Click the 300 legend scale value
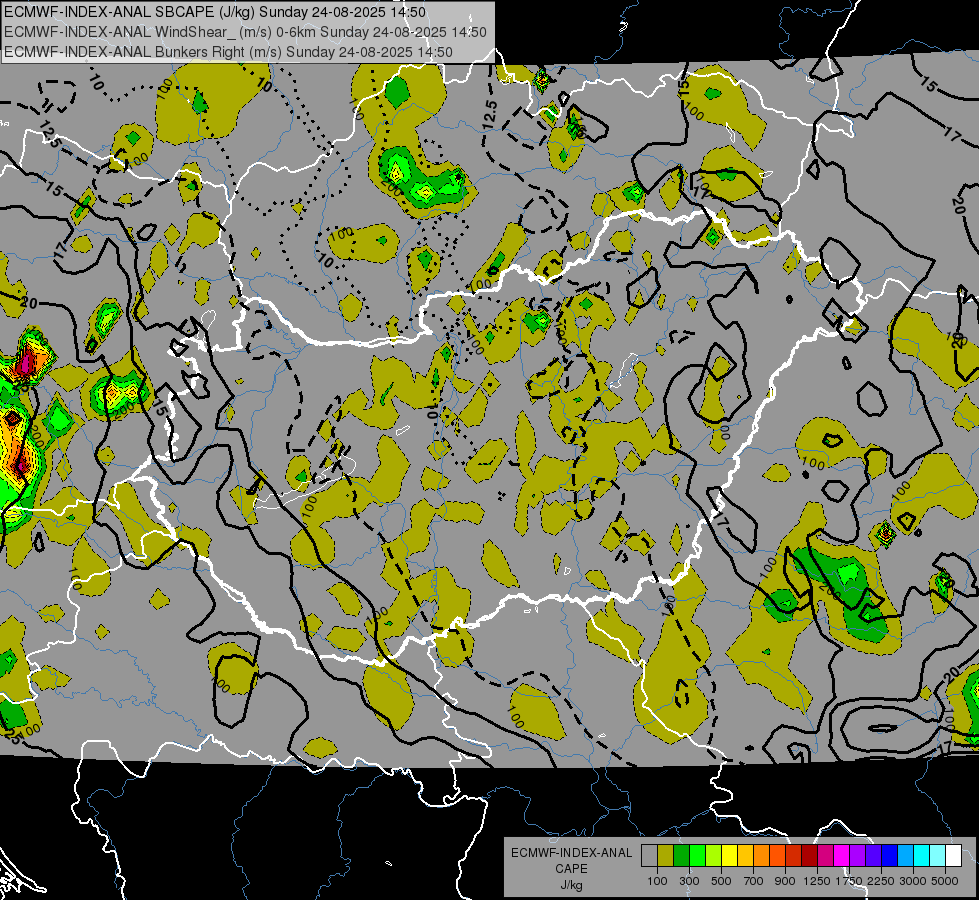The image size is (979, 900). 689,881
